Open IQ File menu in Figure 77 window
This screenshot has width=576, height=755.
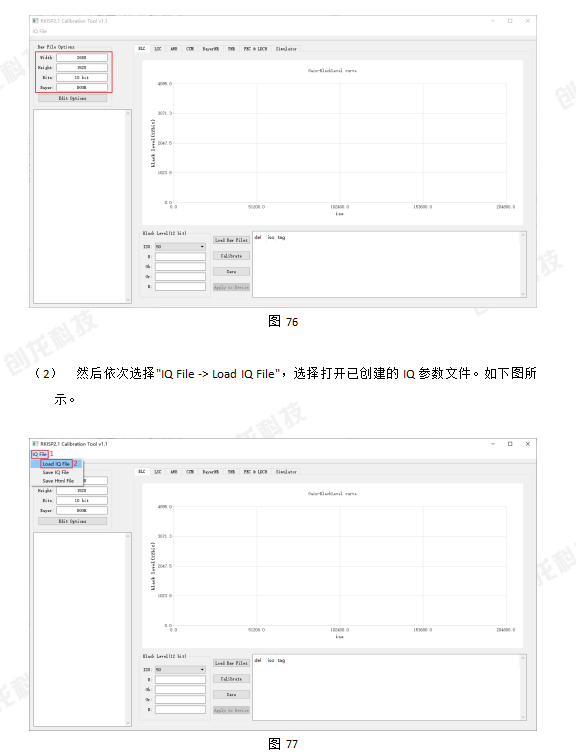[39, 454]
